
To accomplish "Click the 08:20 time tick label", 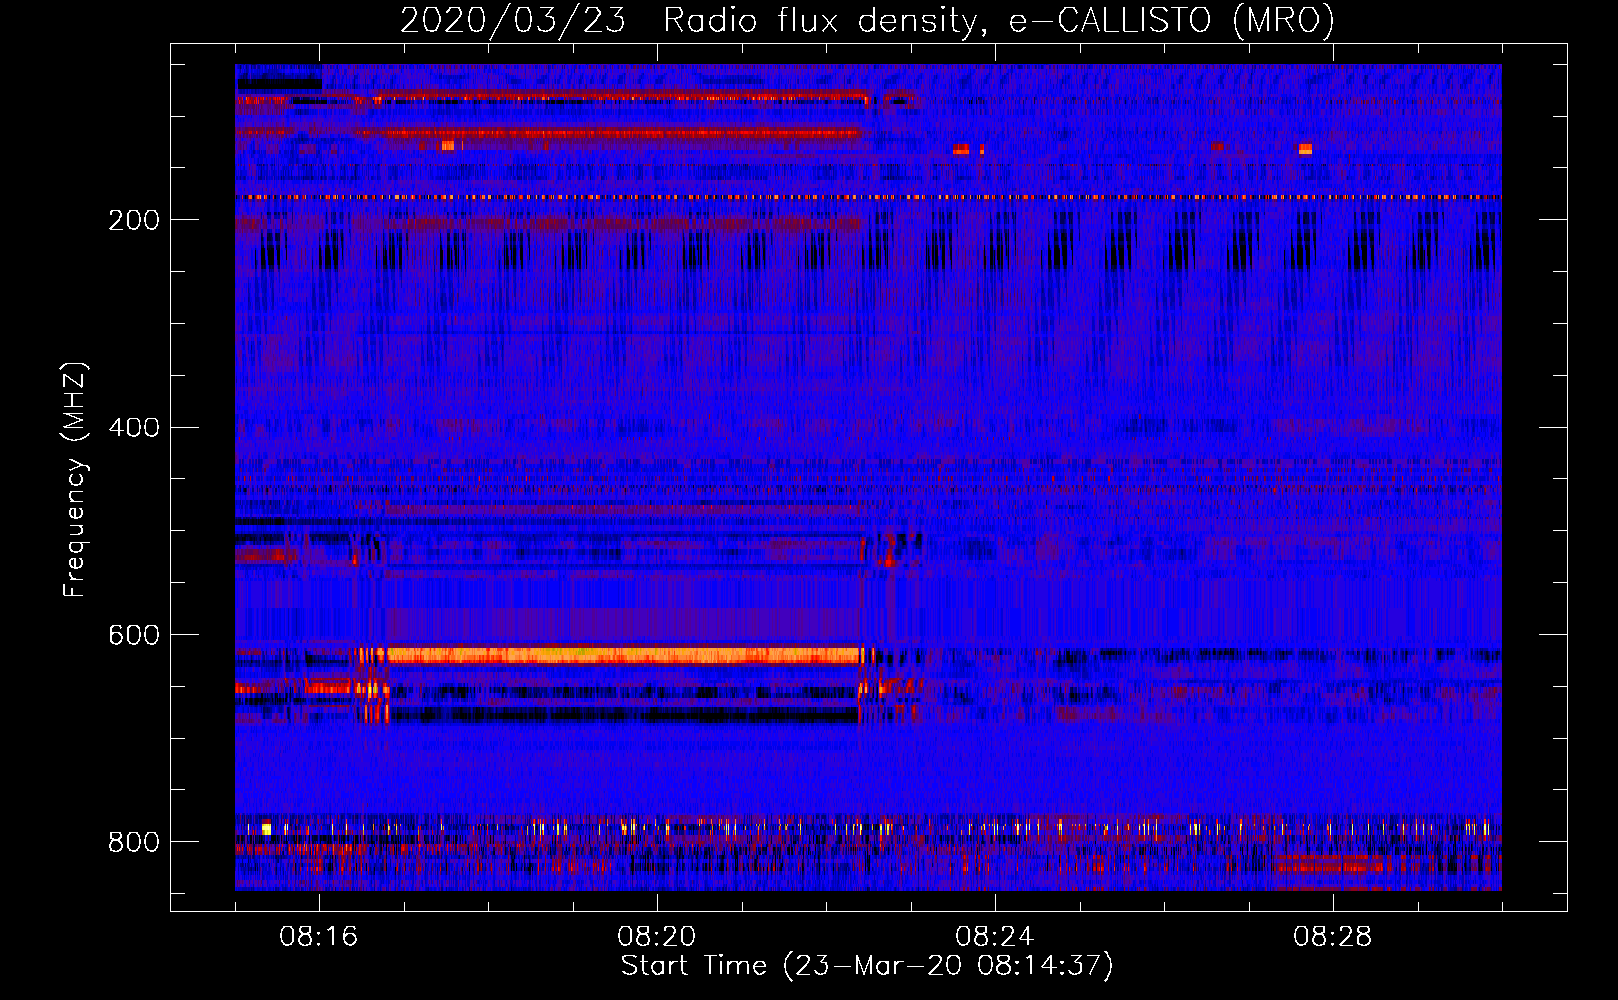I will 657,937.
